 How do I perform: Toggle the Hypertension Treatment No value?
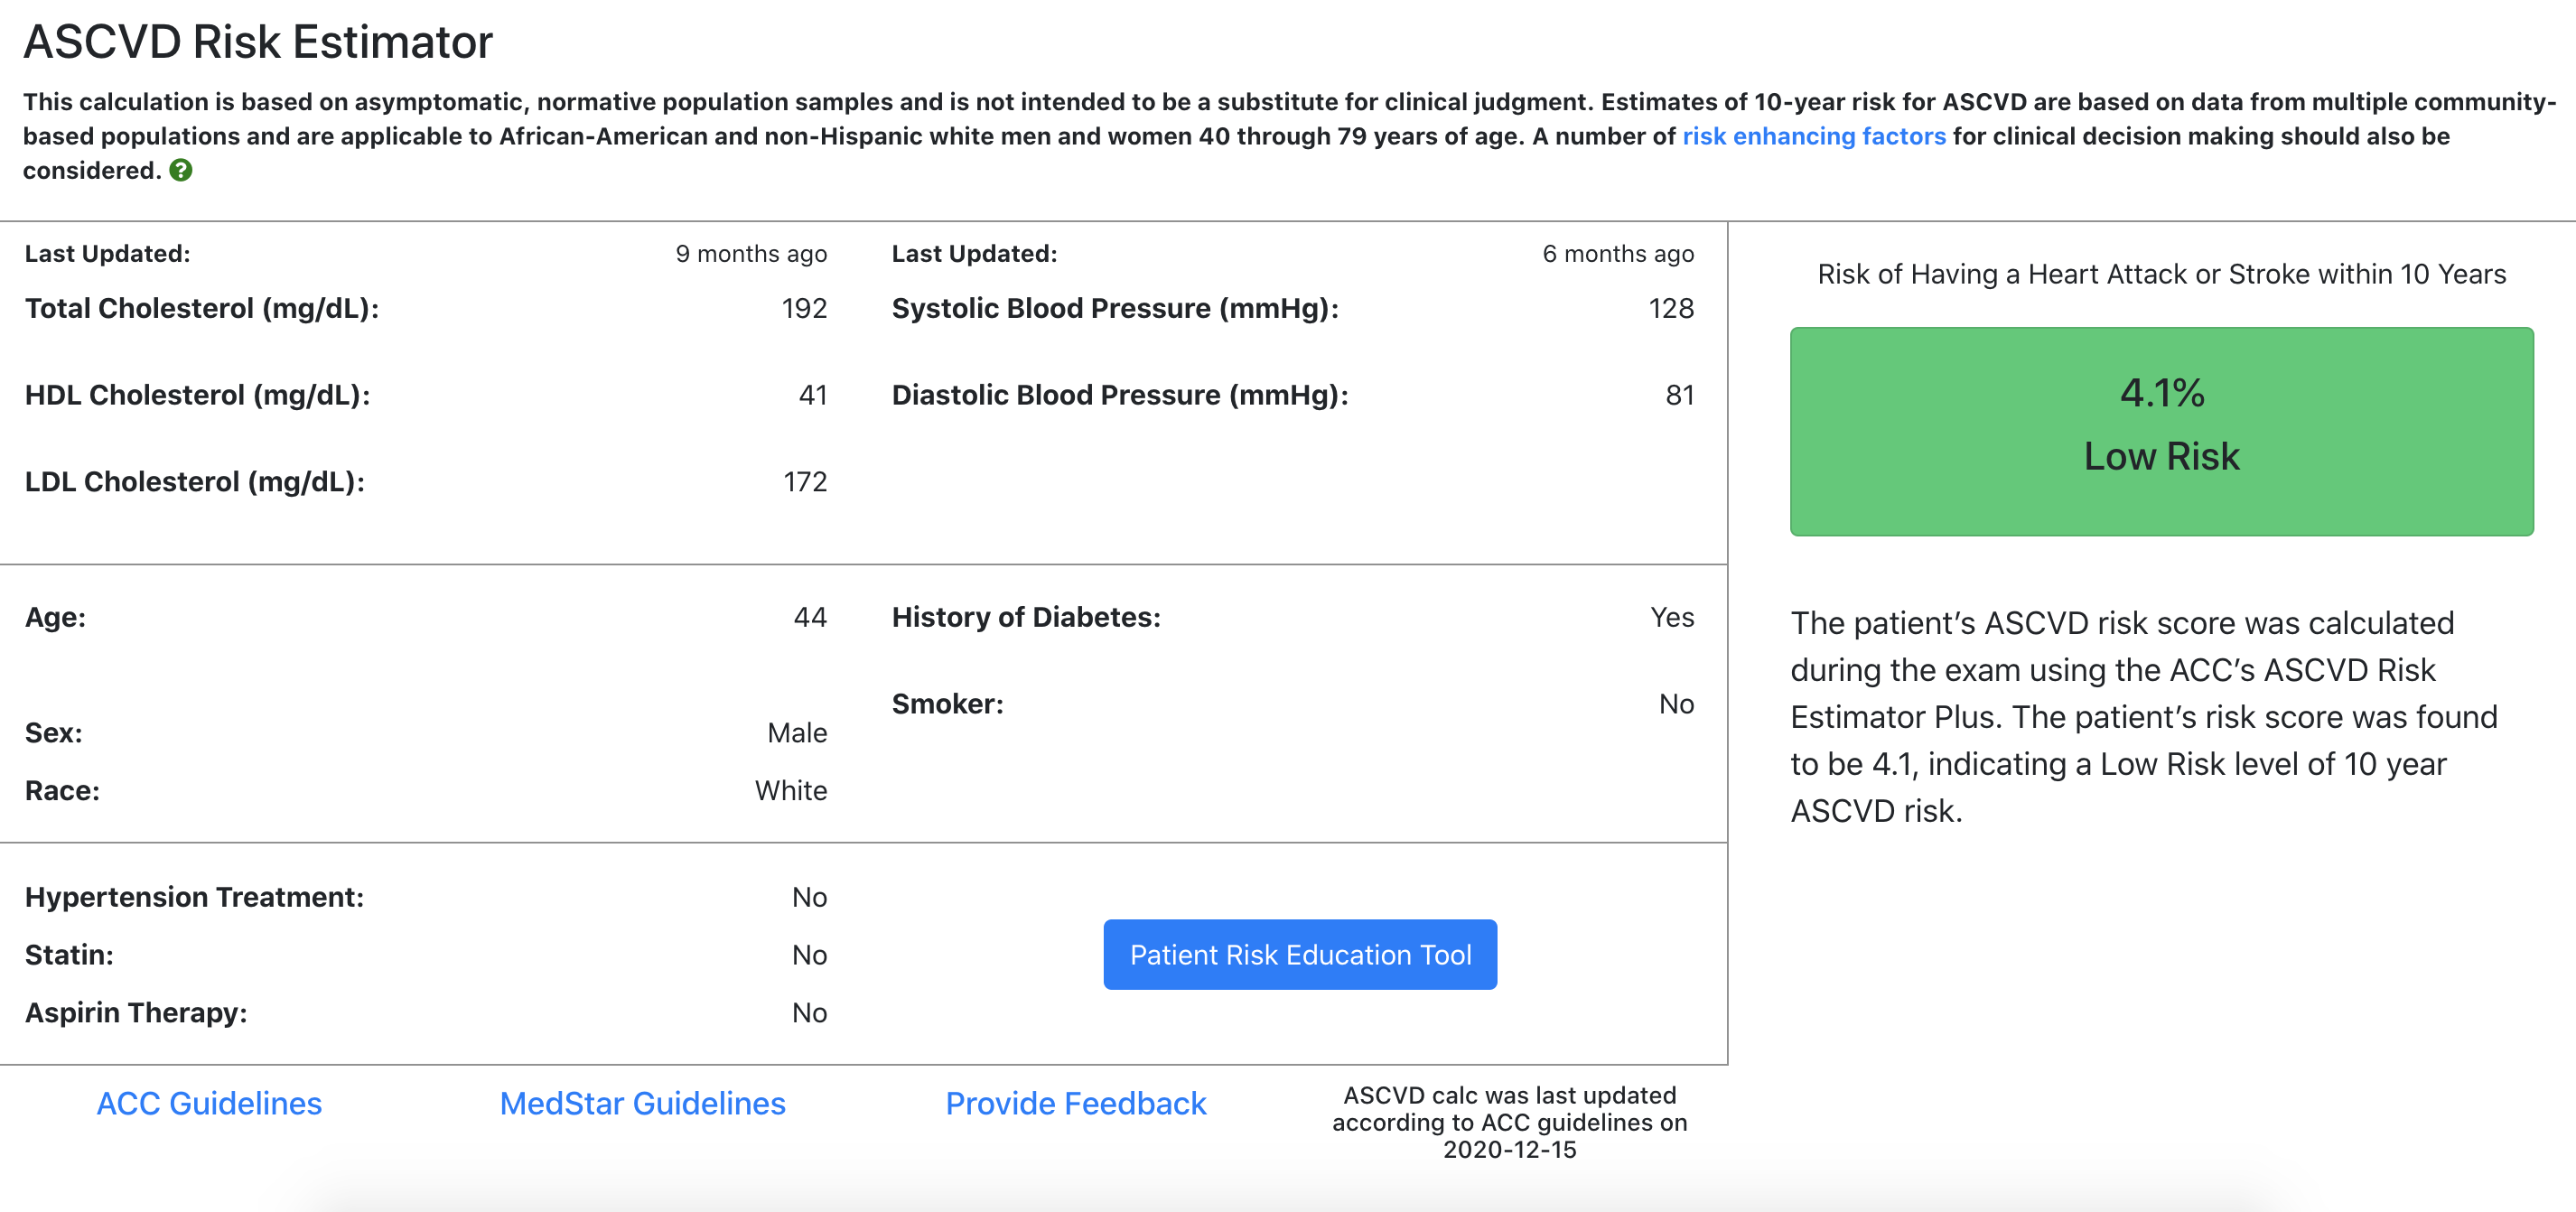click(808, 897)
